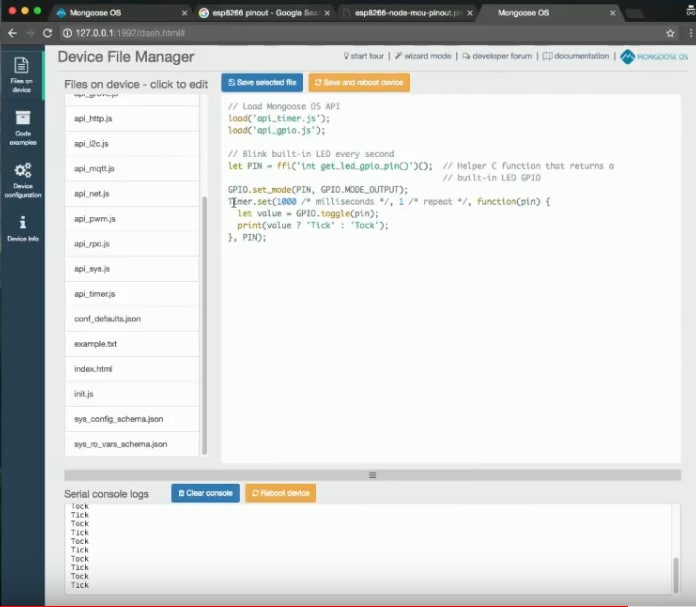Open the start tour link
Screen dimensions: 696x607
pos(364,56)
